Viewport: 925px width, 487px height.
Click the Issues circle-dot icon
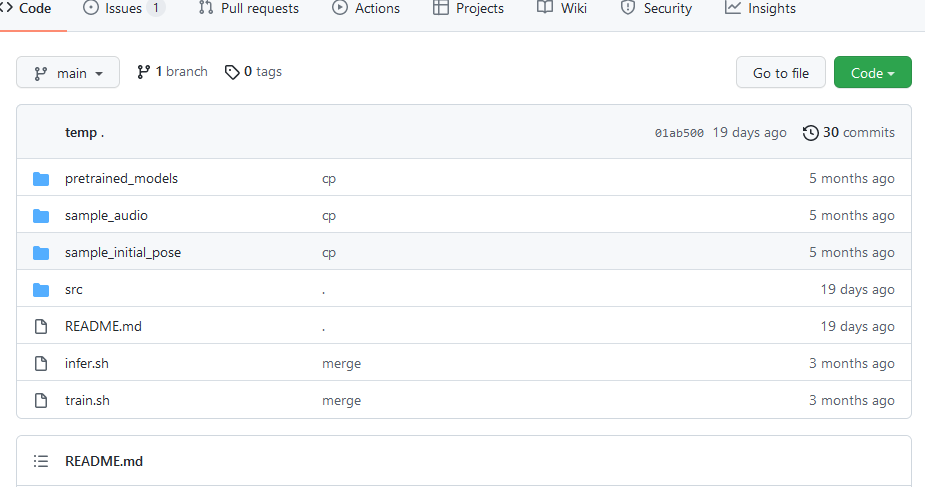(91, 8)
